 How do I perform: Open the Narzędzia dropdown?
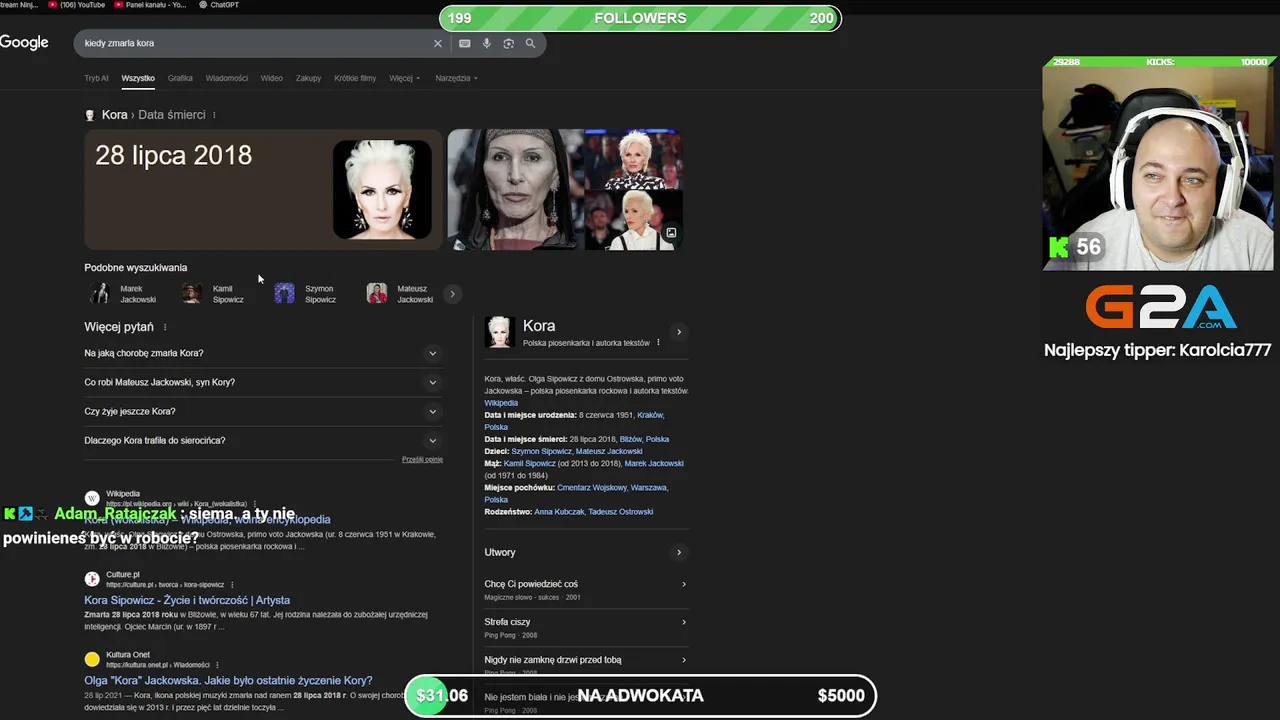[456, 78]
